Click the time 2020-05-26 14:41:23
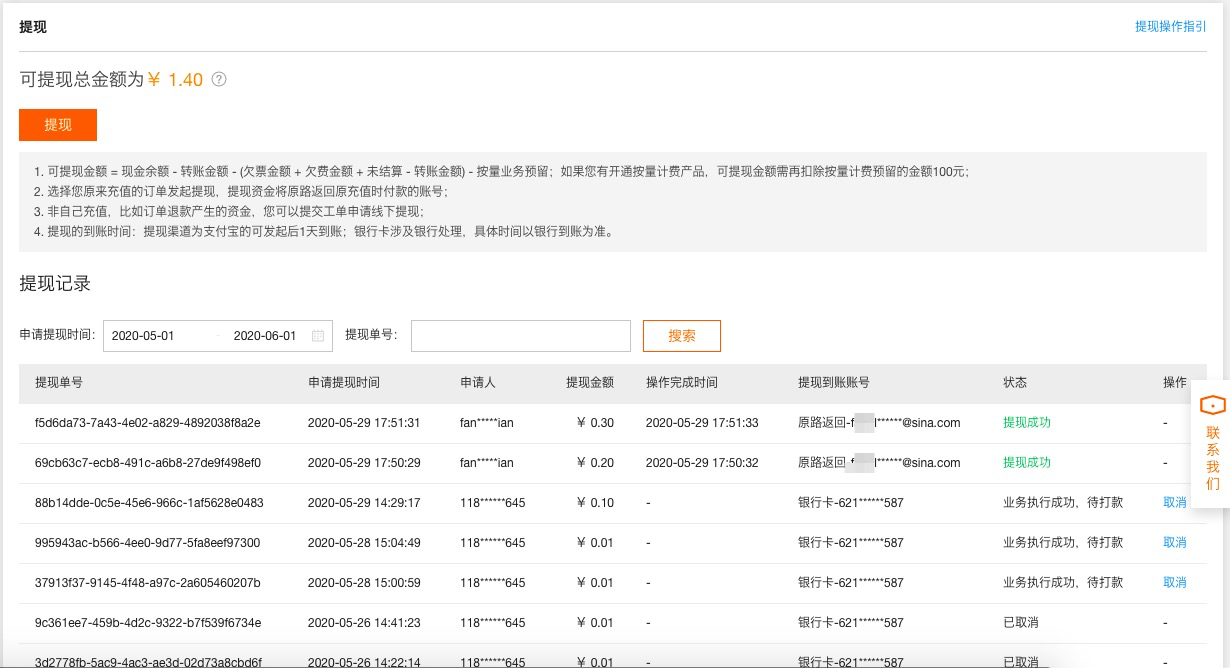 364,623
